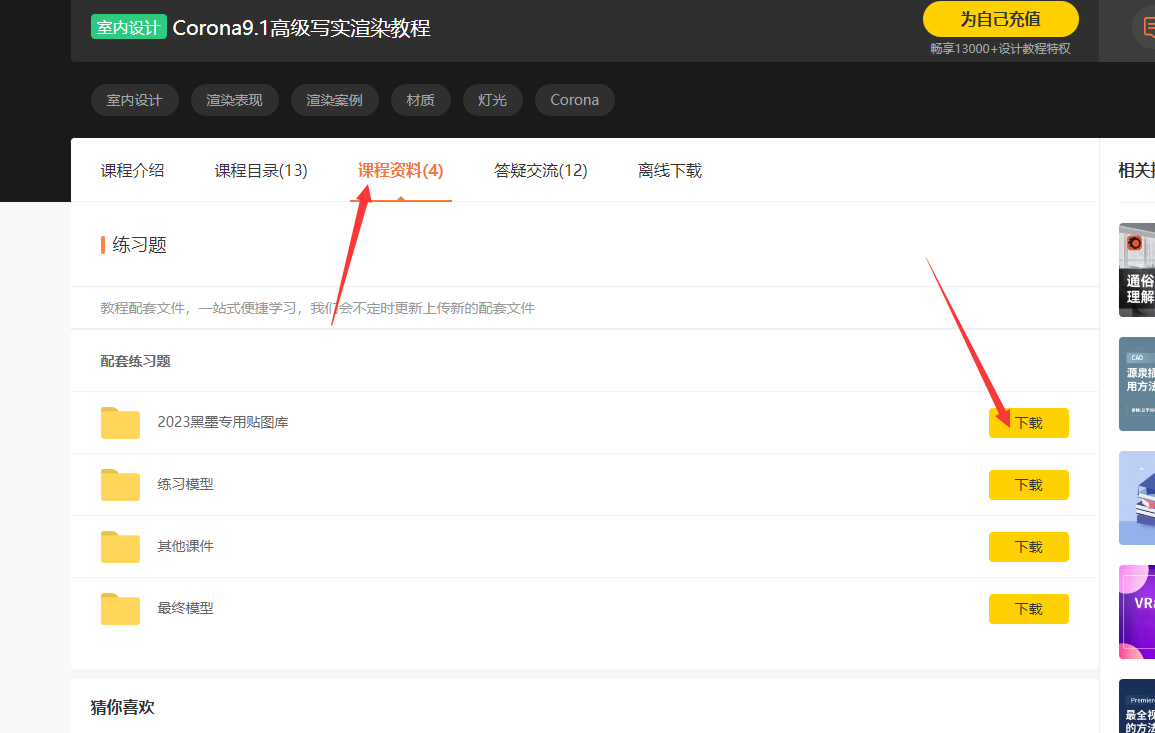
Task: Click the 最终模型 folder icon
Action: pos(120,609)
